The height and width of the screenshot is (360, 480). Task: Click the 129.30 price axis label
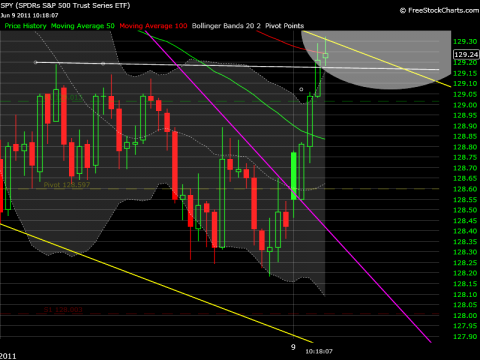tap(465, 42)
